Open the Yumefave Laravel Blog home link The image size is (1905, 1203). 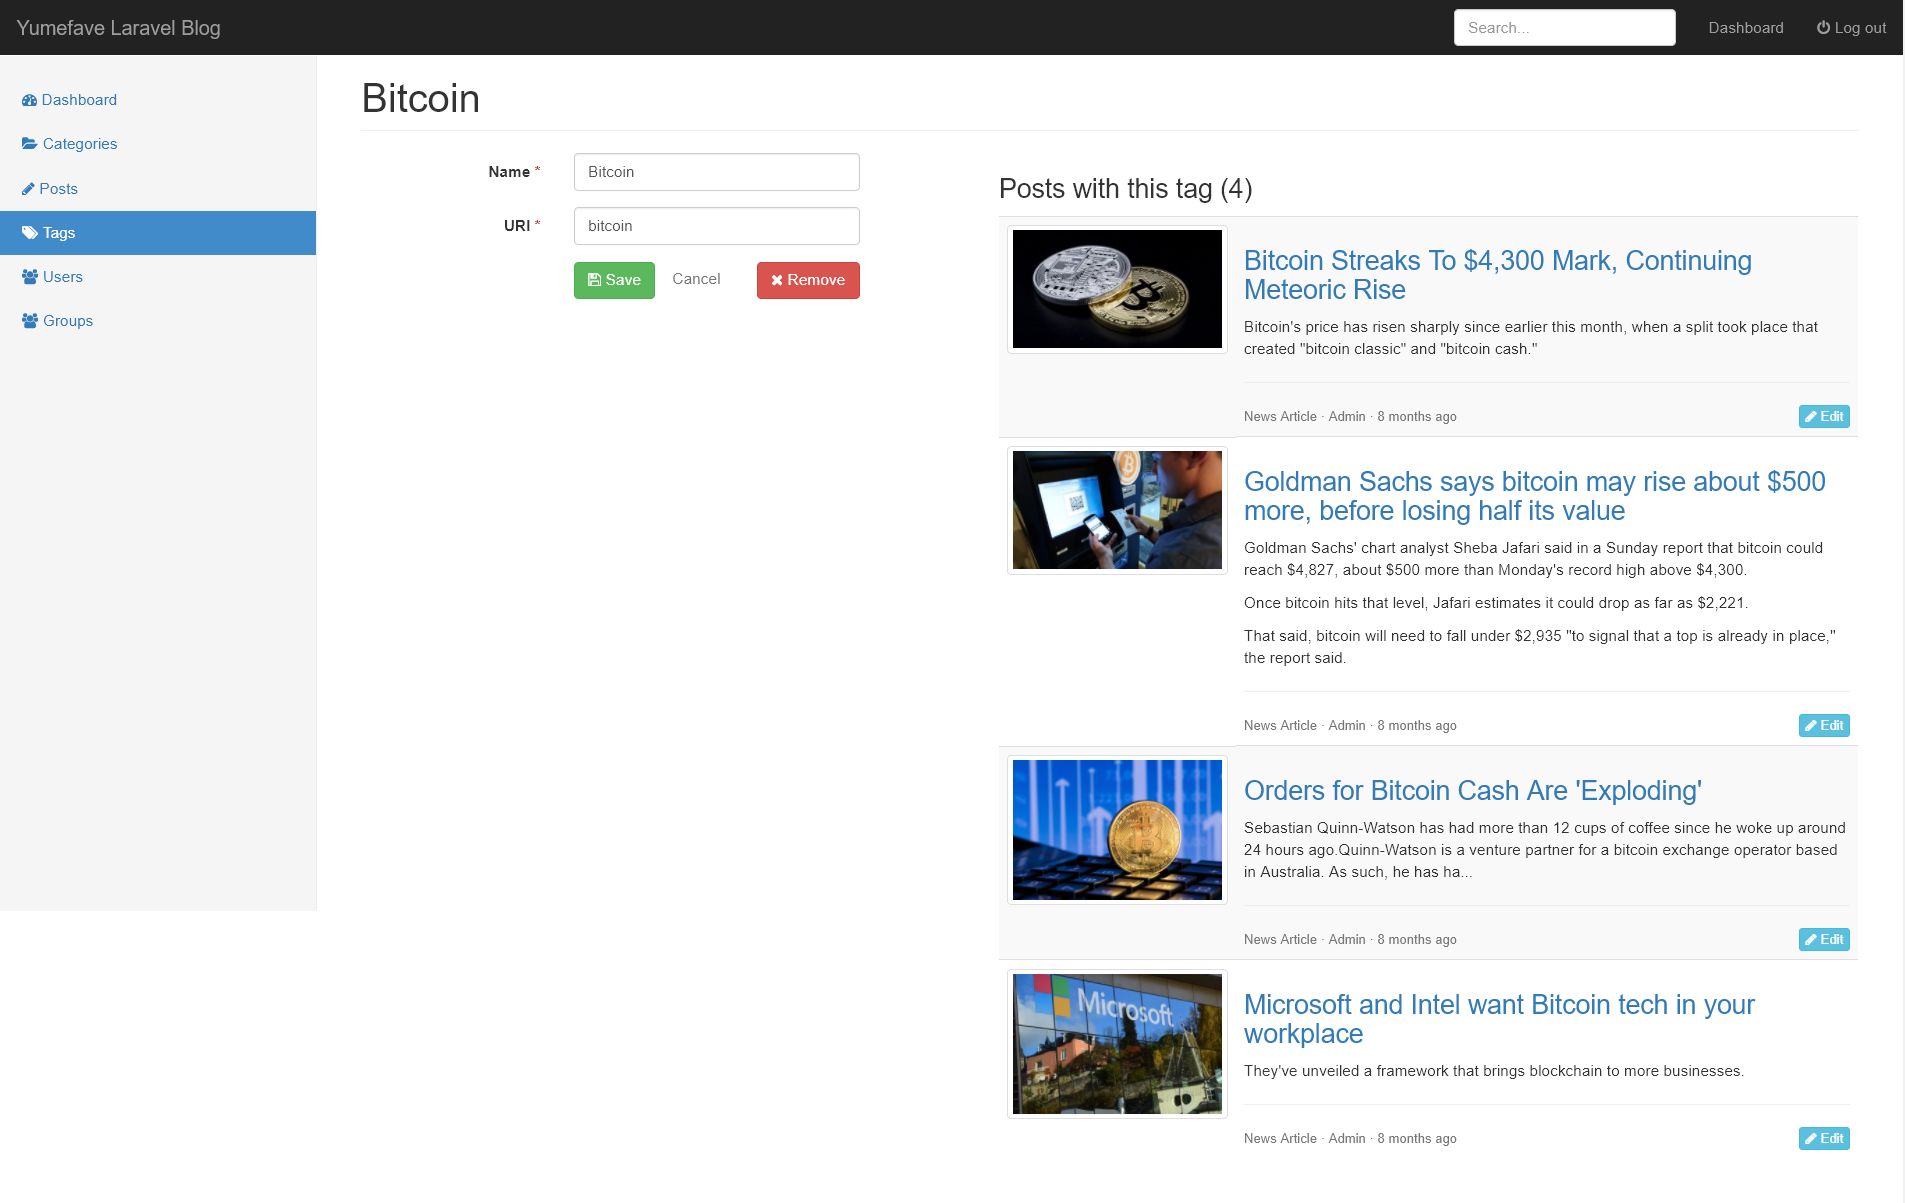[118, 28]
